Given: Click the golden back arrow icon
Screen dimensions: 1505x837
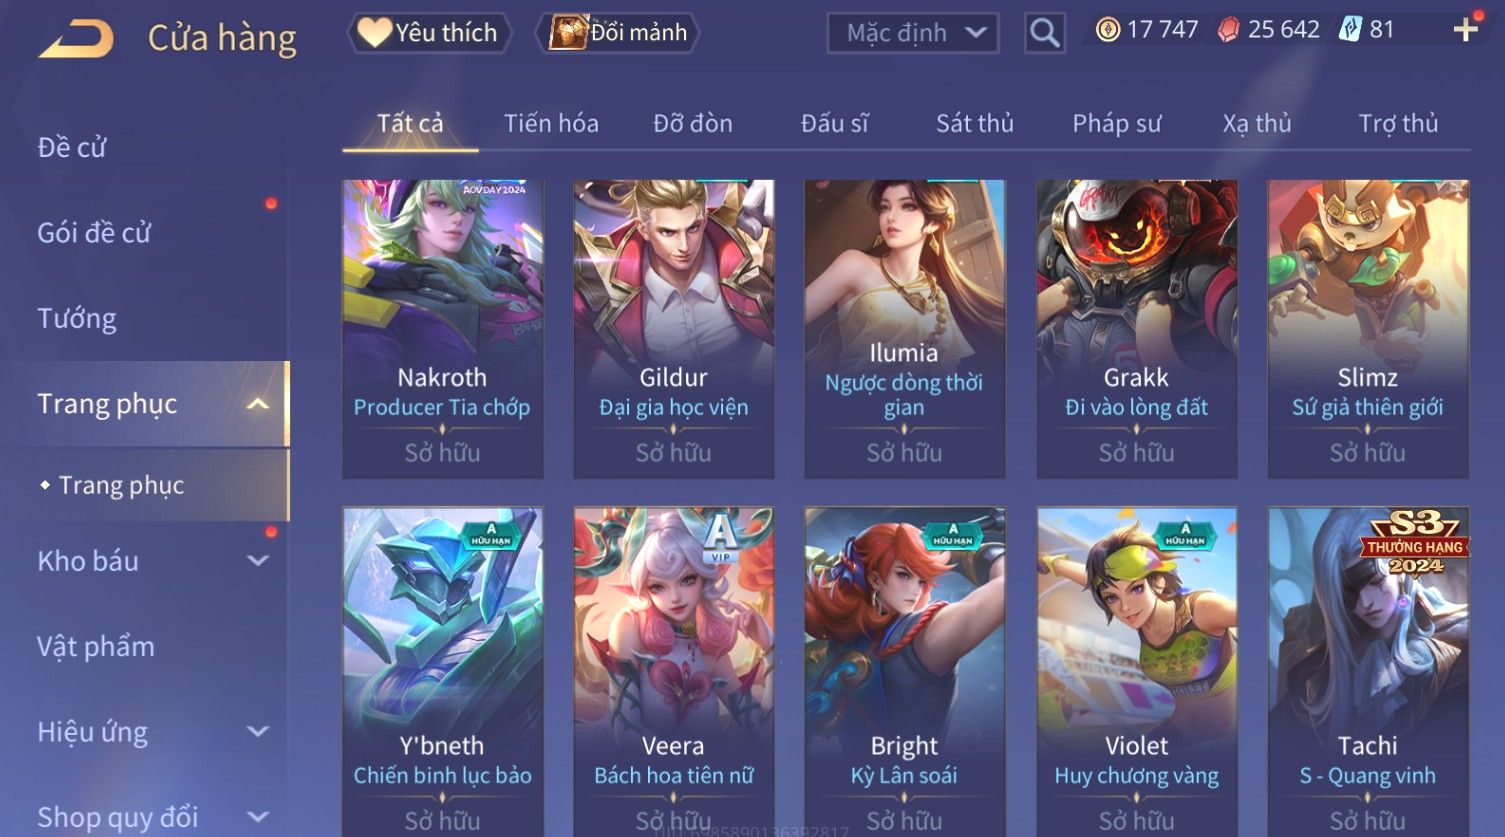Looking at the screenshot, I should pyautogui.click(x=76, y=38).
